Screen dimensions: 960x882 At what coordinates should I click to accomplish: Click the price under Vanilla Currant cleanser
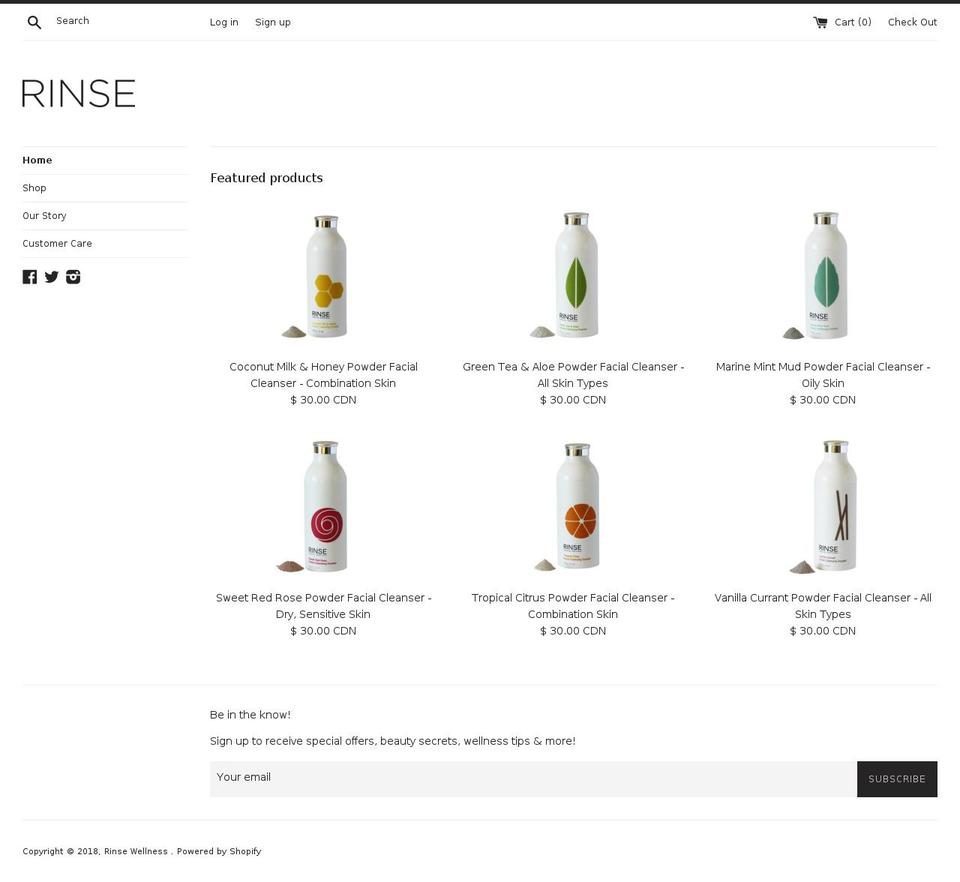pyautogui.click(x=822, y=630)
